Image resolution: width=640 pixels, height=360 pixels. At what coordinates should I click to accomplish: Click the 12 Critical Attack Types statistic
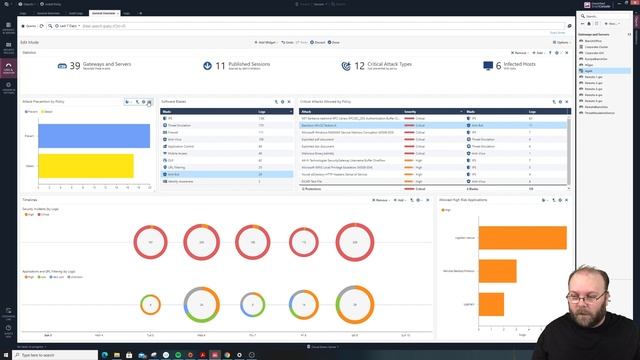[x=376, y=65]
